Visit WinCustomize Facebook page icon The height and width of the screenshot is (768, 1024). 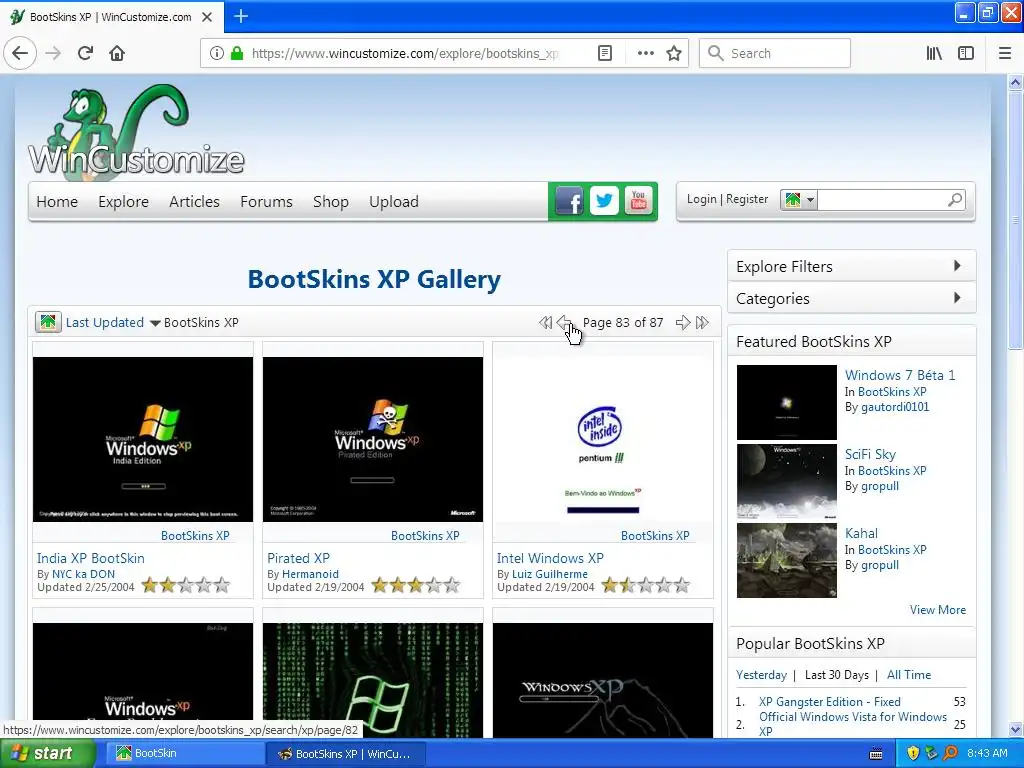(x=569, y=201)
